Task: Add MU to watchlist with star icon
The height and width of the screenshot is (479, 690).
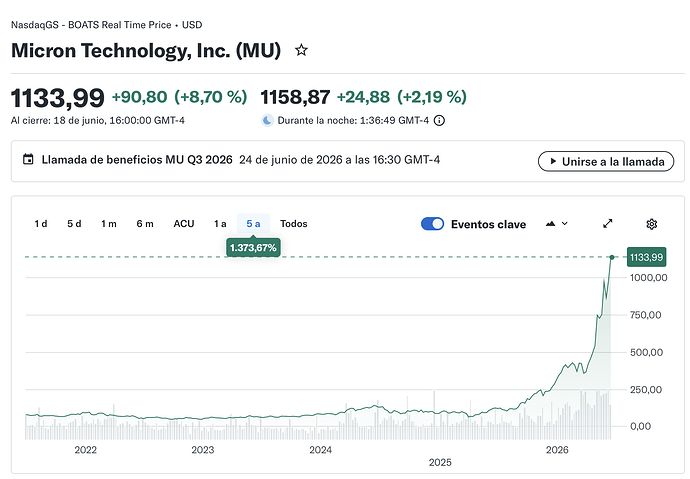Action: pyautogui.click(x=301, y=50)
